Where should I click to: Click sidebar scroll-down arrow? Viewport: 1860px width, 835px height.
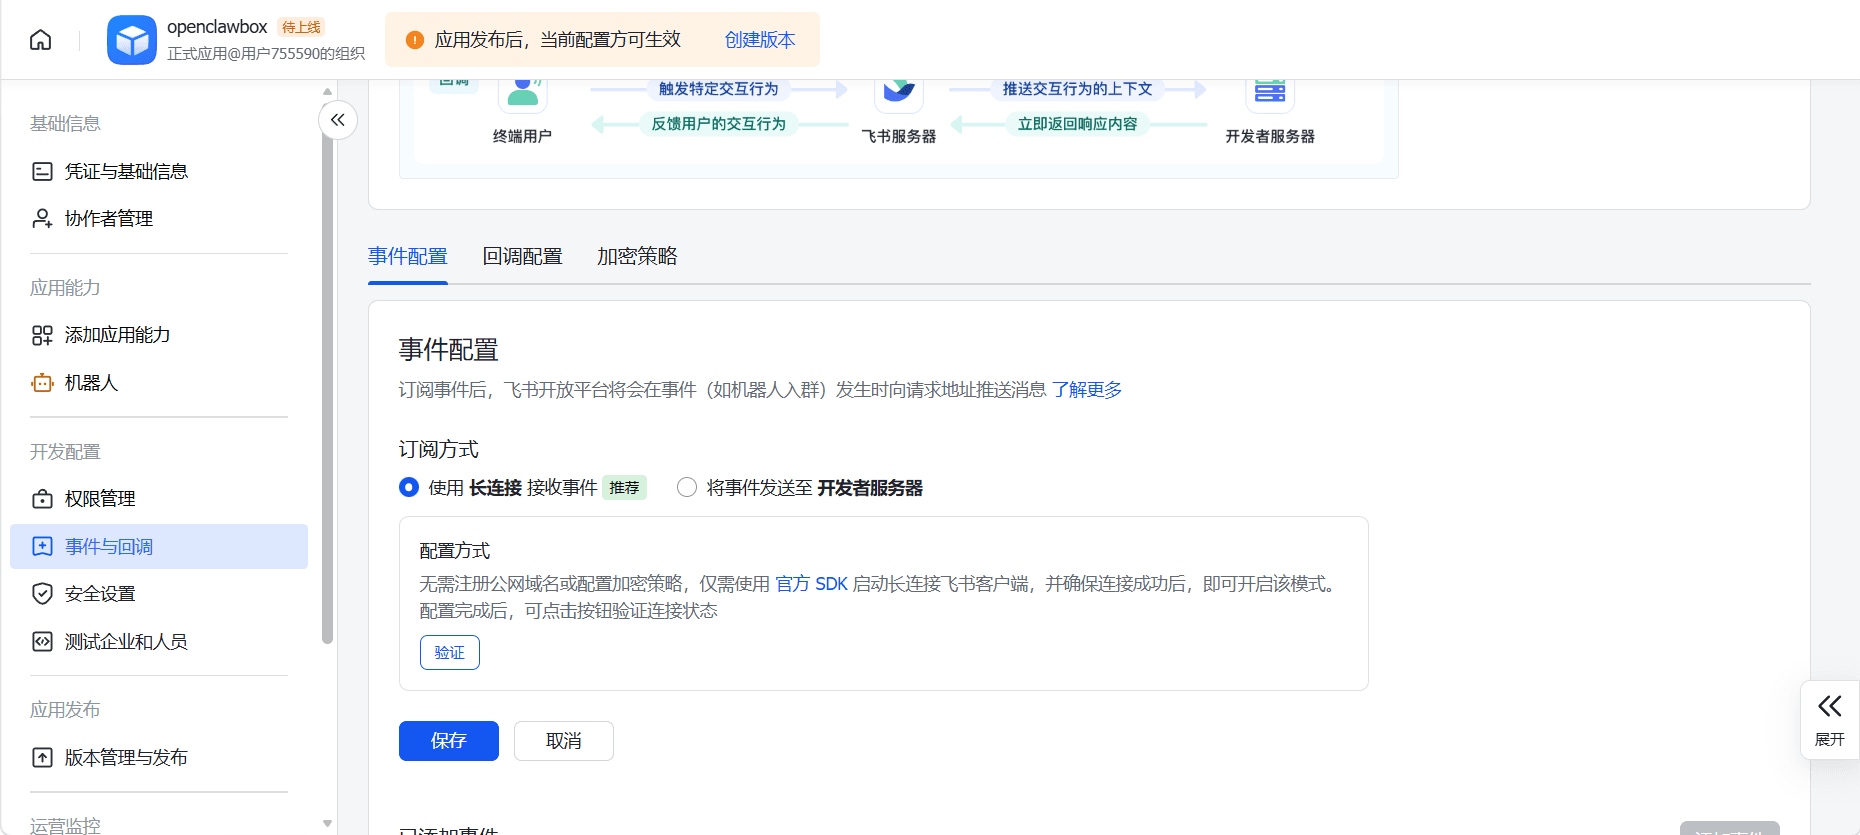pos(327,824)
